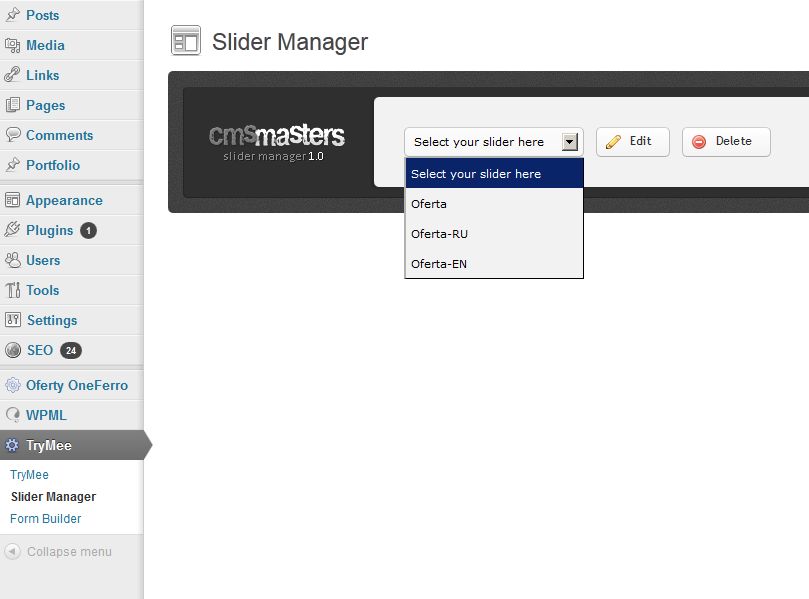
Task: Click the Delete button
Action: (726, 142)
